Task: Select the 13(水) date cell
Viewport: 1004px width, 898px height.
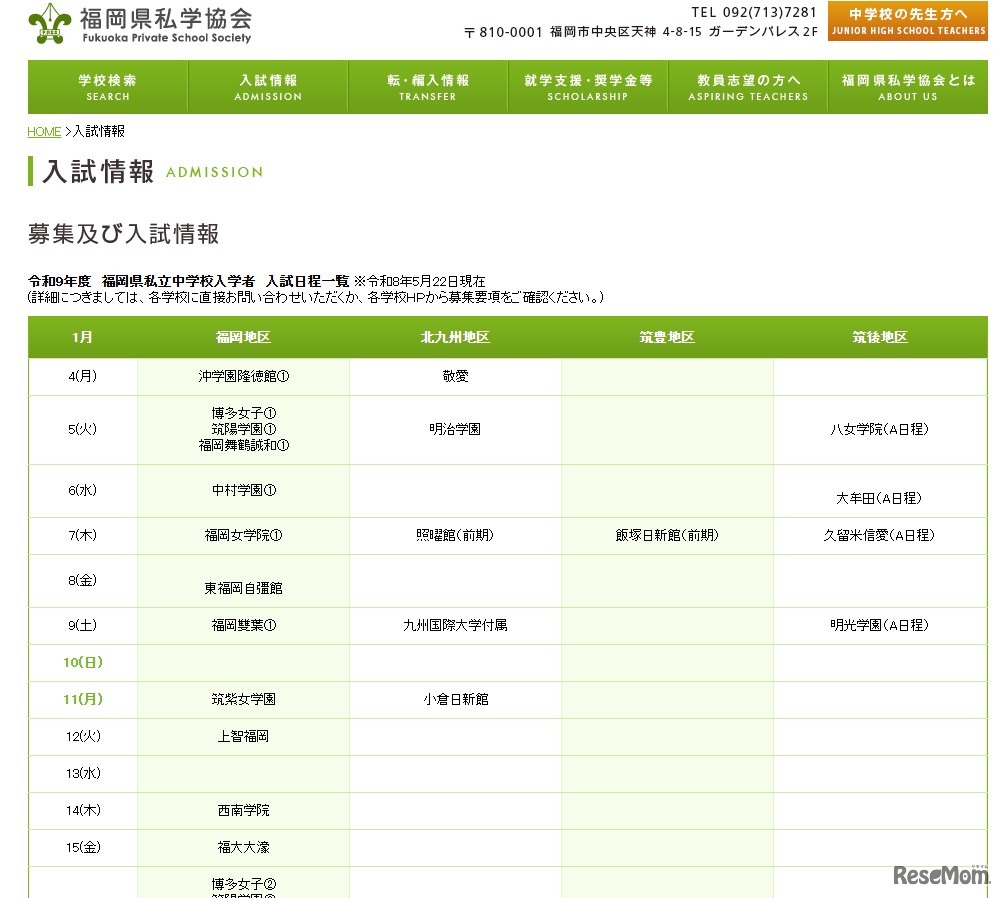Action: click(83, 774)
